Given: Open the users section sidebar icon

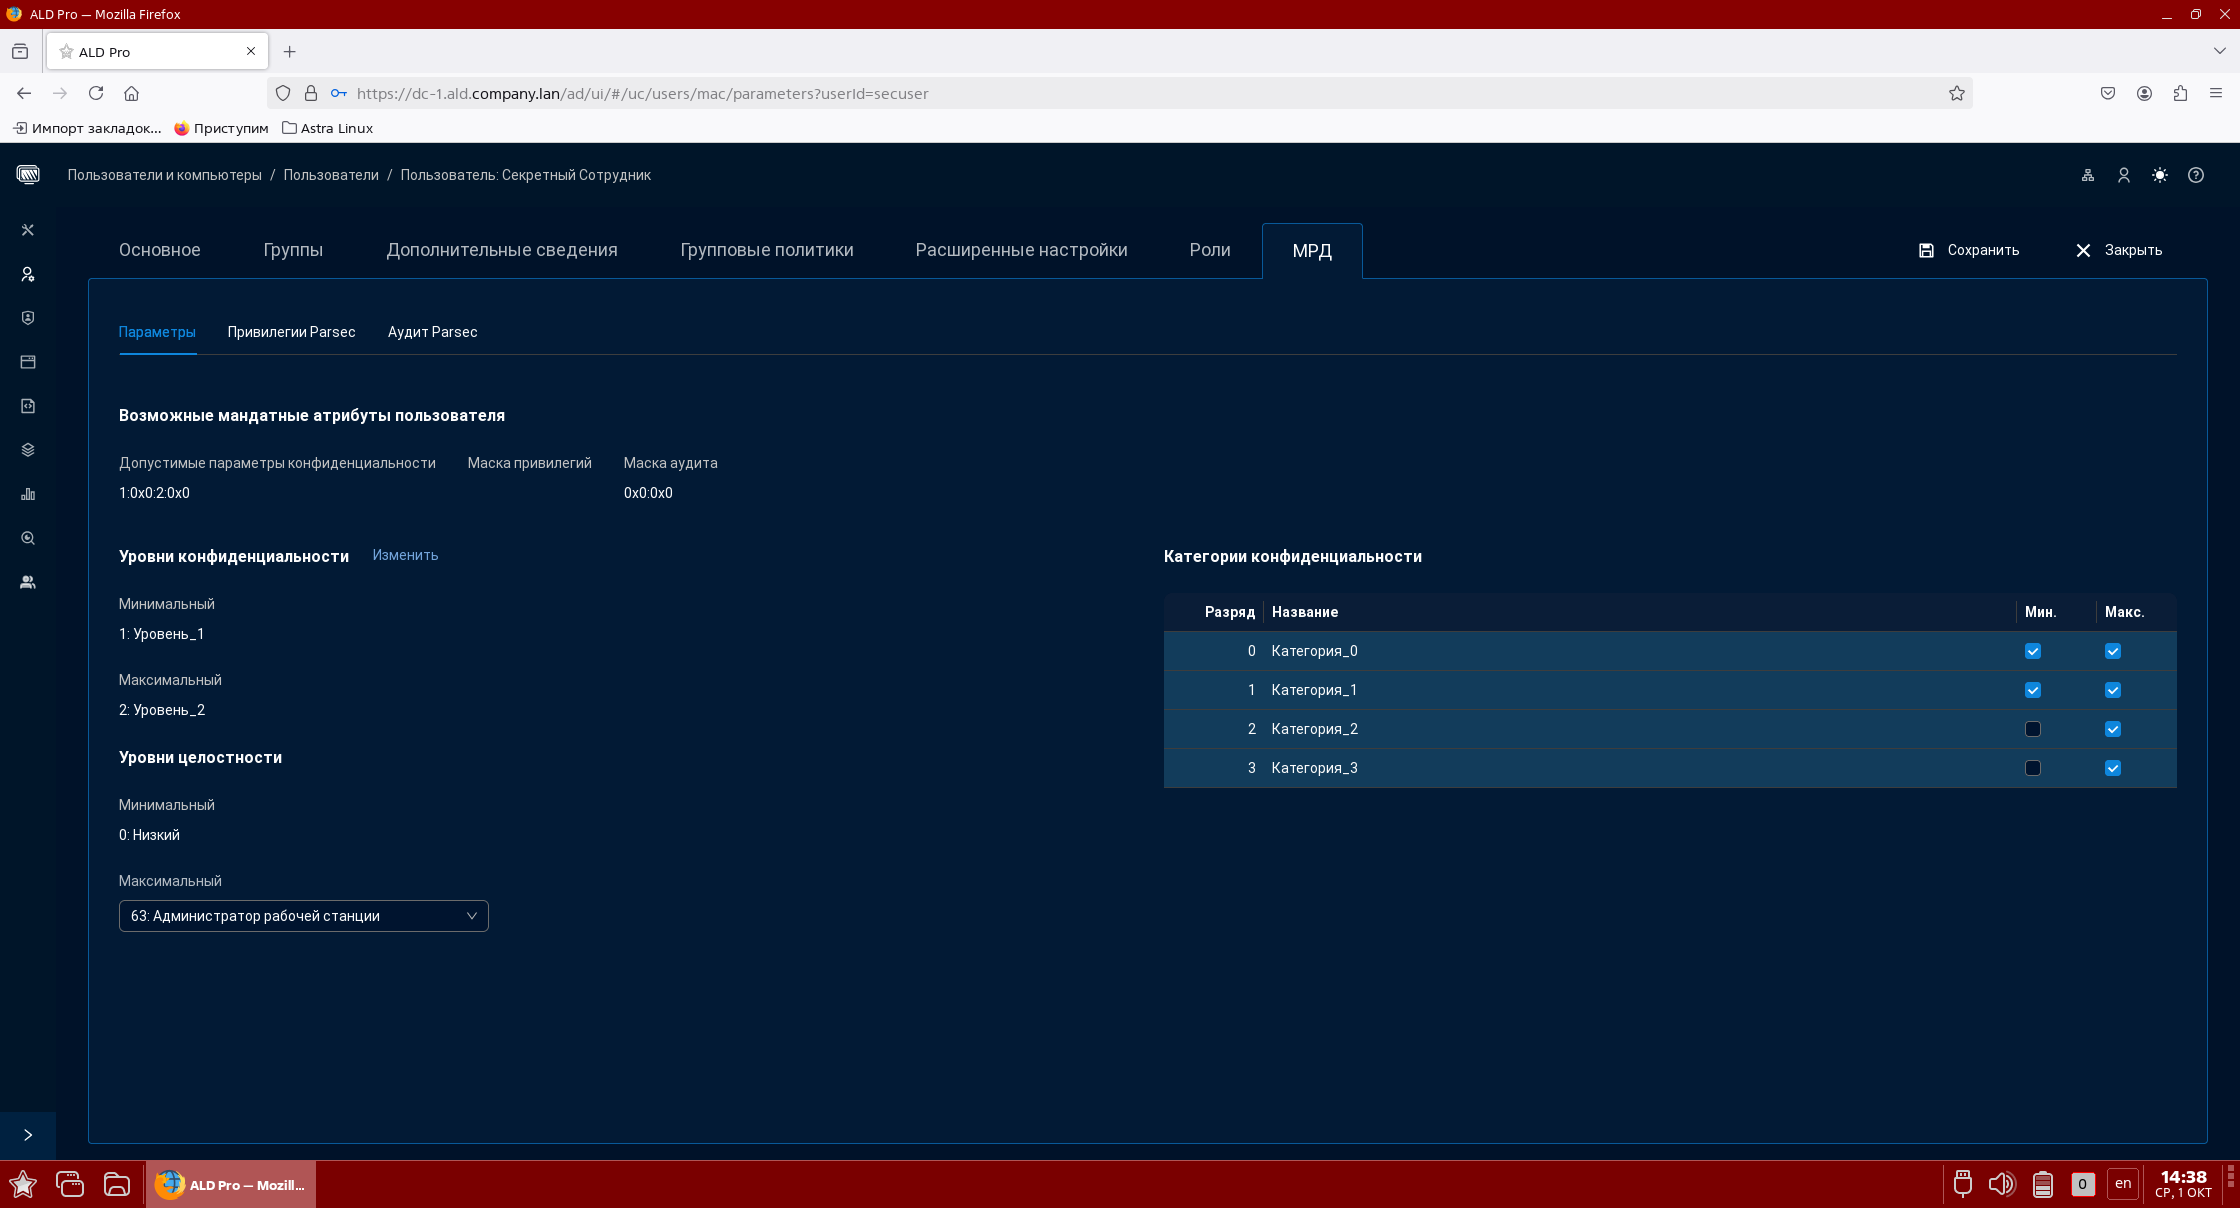Looking at the screenshot, I should coord(28,274).
